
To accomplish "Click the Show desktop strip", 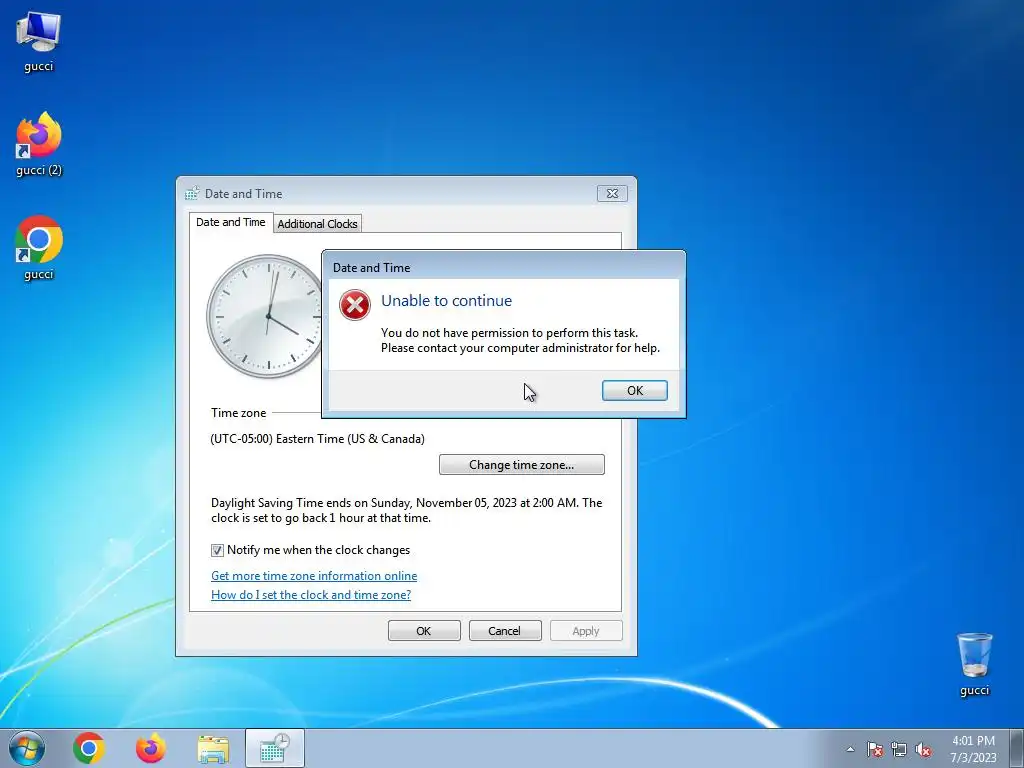I will click(1016, 748).
